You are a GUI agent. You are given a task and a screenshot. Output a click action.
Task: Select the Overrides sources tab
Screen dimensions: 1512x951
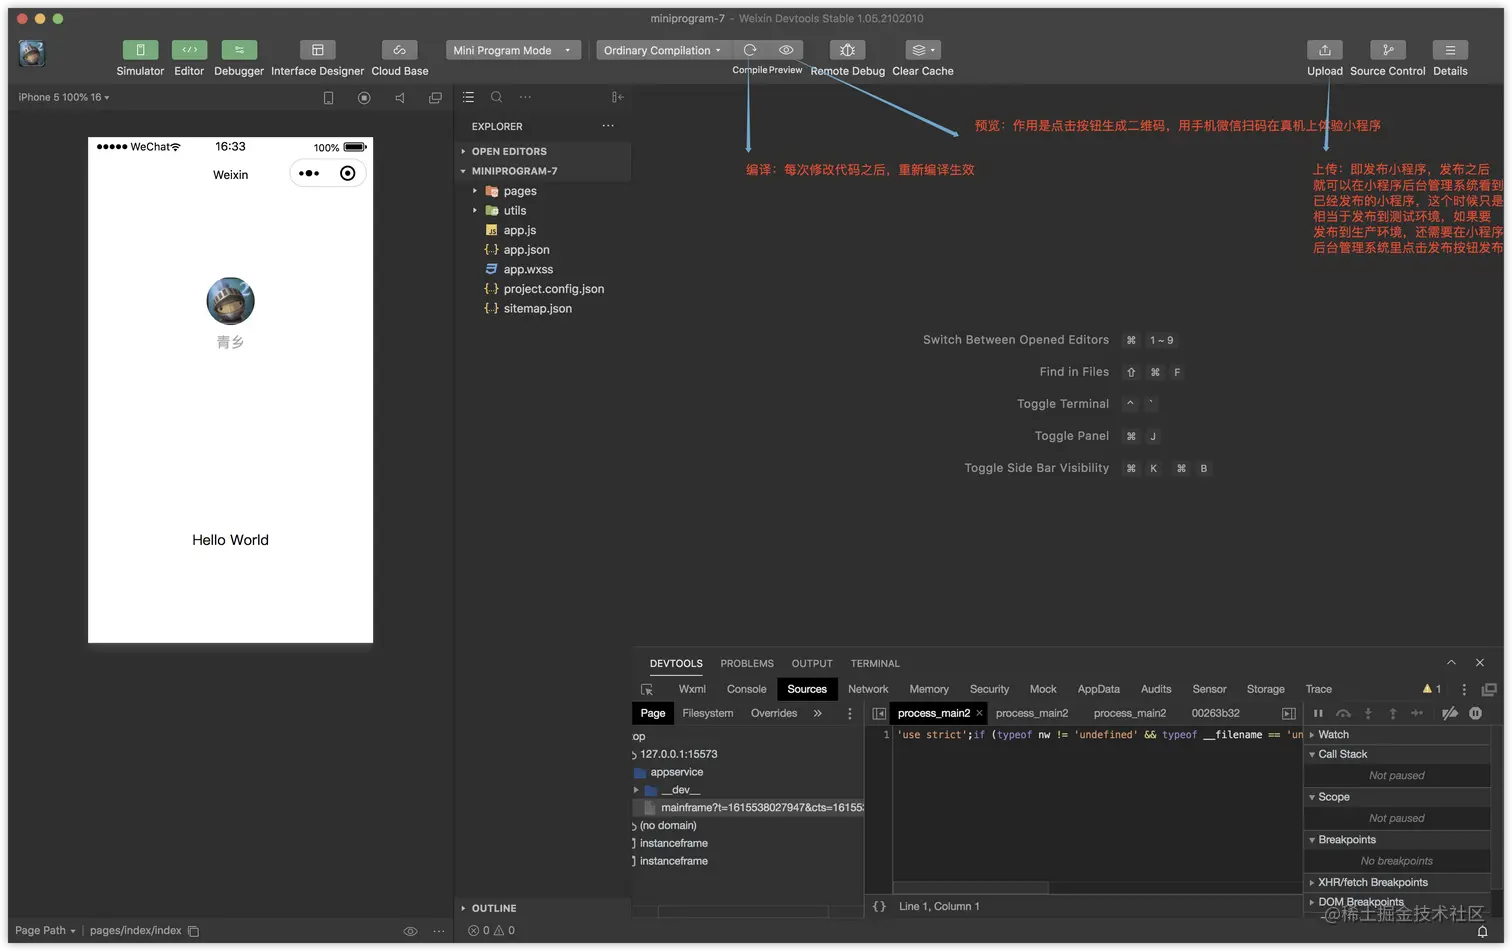tap(774, 713)
